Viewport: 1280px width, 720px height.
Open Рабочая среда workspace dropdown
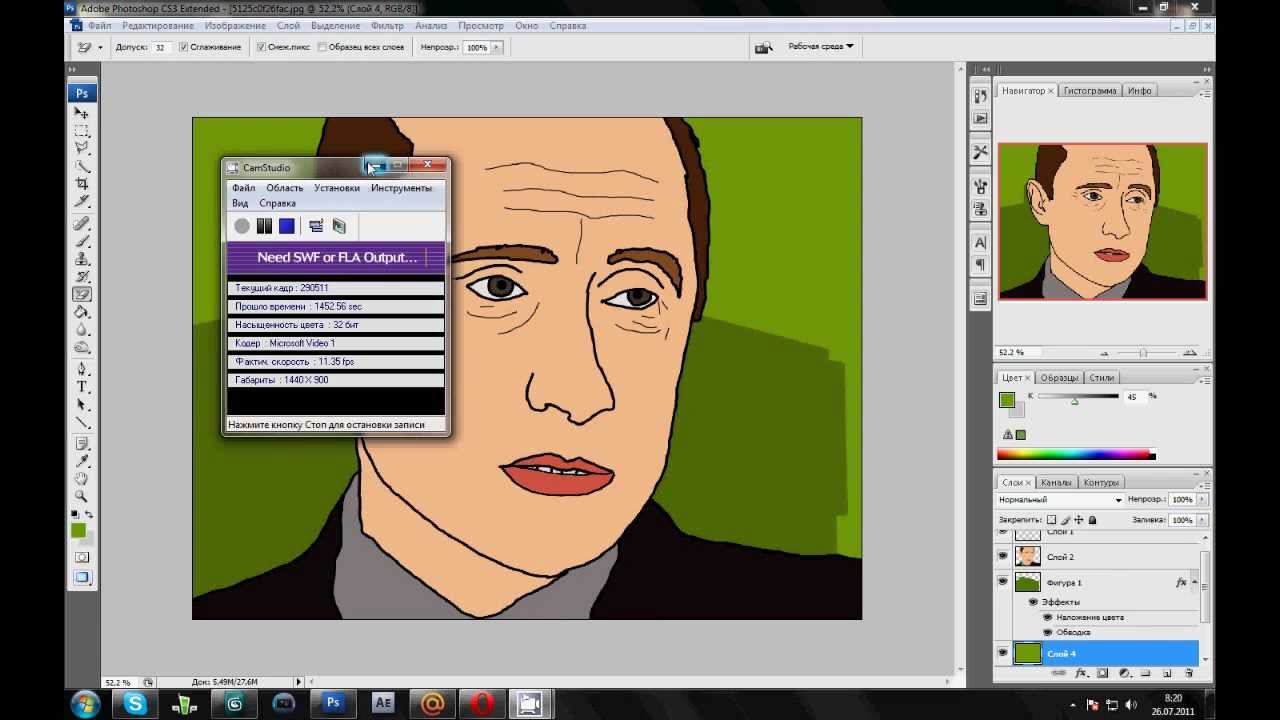[821, 47]
